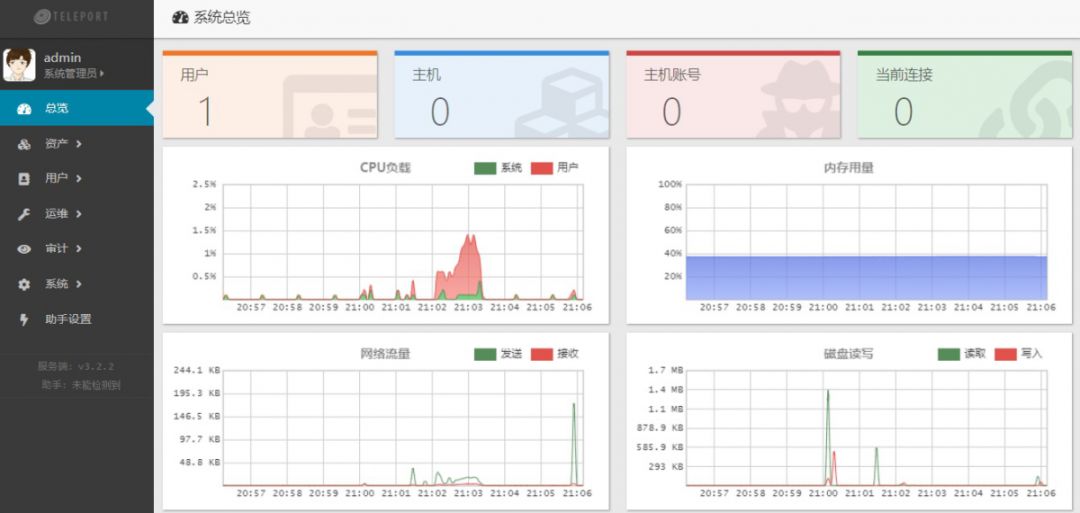The image size is (1080, 513).
Task: Toggle red 用户 legend swatch in CPU chart
Action: pyautogui.click(x=542, y=168)
